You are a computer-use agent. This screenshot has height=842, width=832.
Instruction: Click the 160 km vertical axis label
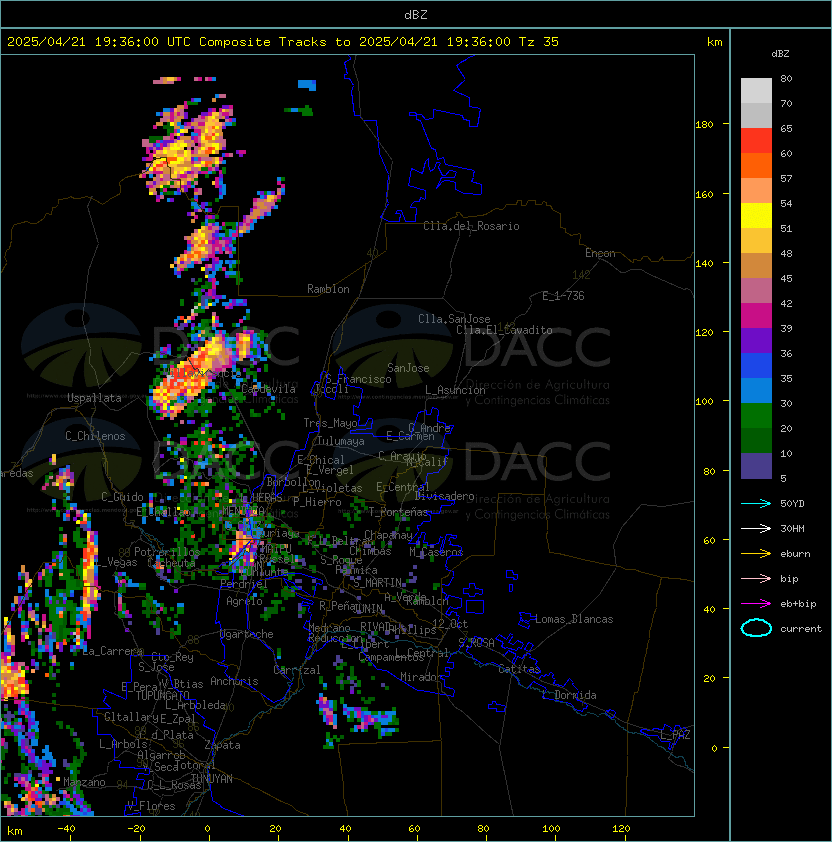pyautogui.click(x=704, y=194)
